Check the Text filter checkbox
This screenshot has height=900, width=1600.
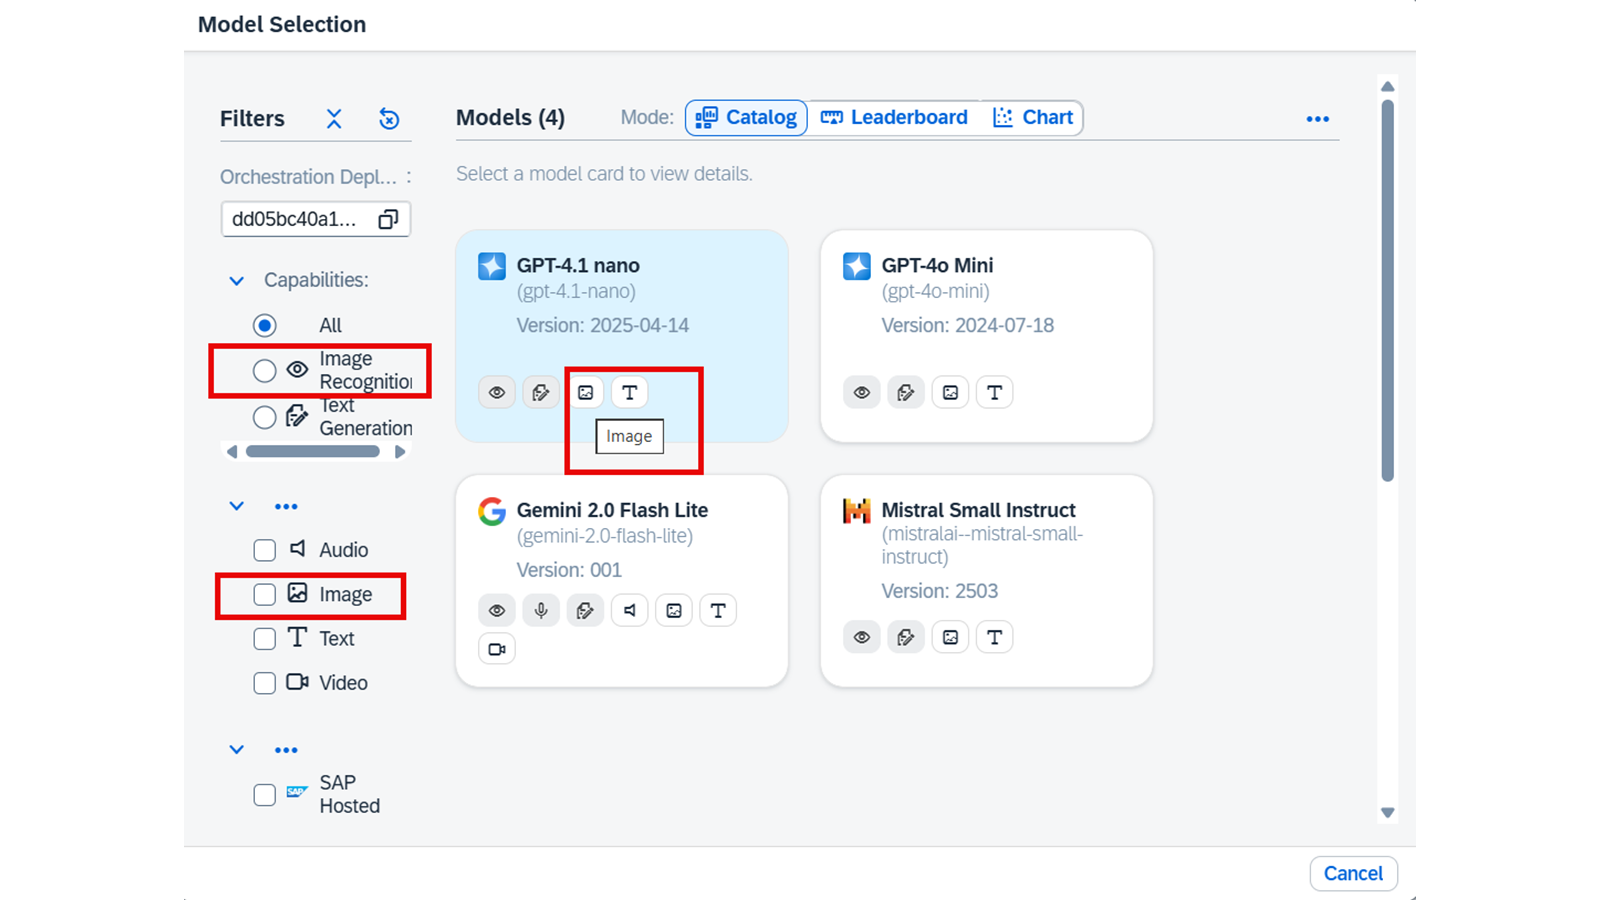pos(264,639)
